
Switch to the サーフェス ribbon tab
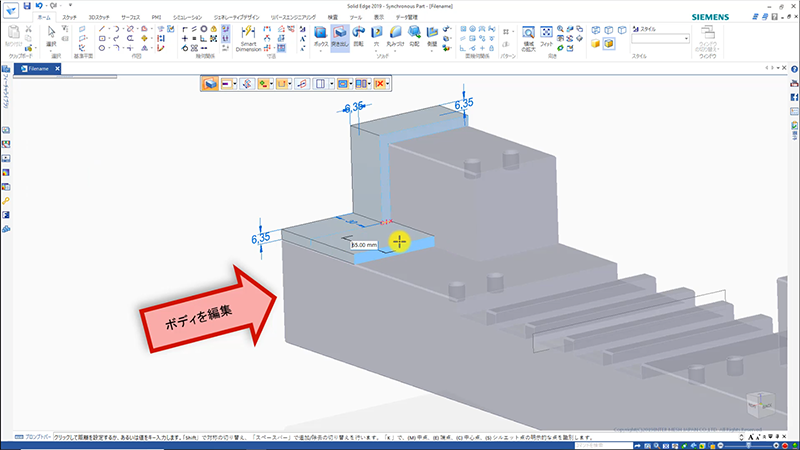pyautogui.click(x=131, y=18)
